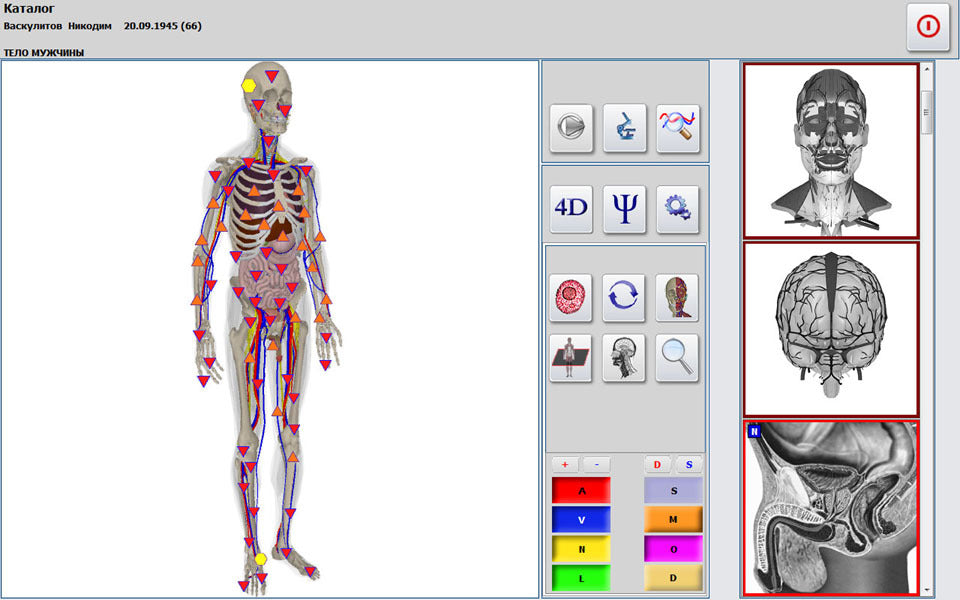
Task: Click the zoom magnifier icon
Action: click(678, 360)
